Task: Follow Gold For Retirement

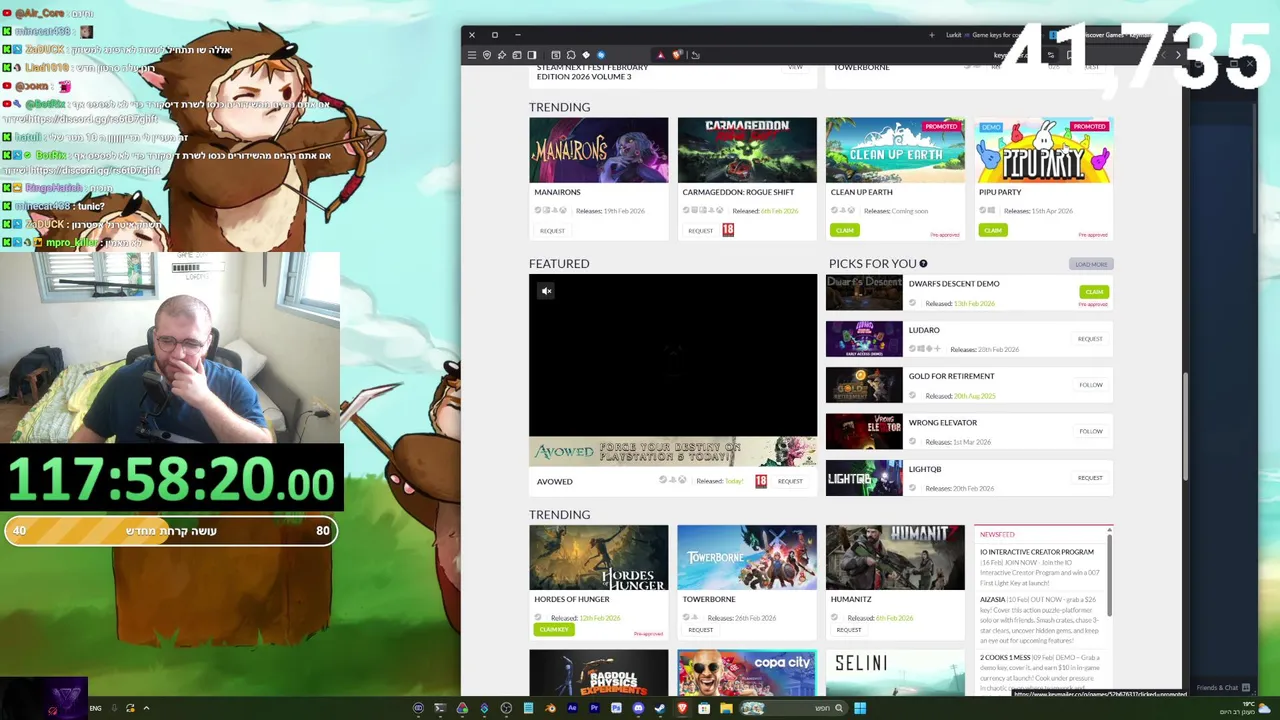Action: pyautogui.click(x=1091, y=385)
